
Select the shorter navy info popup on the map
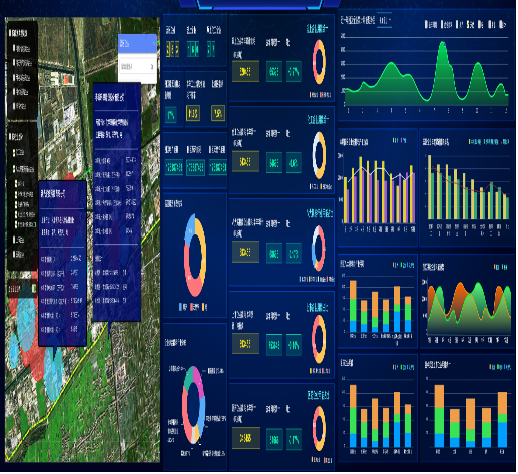pyautogui.click(x=63, y=264)
